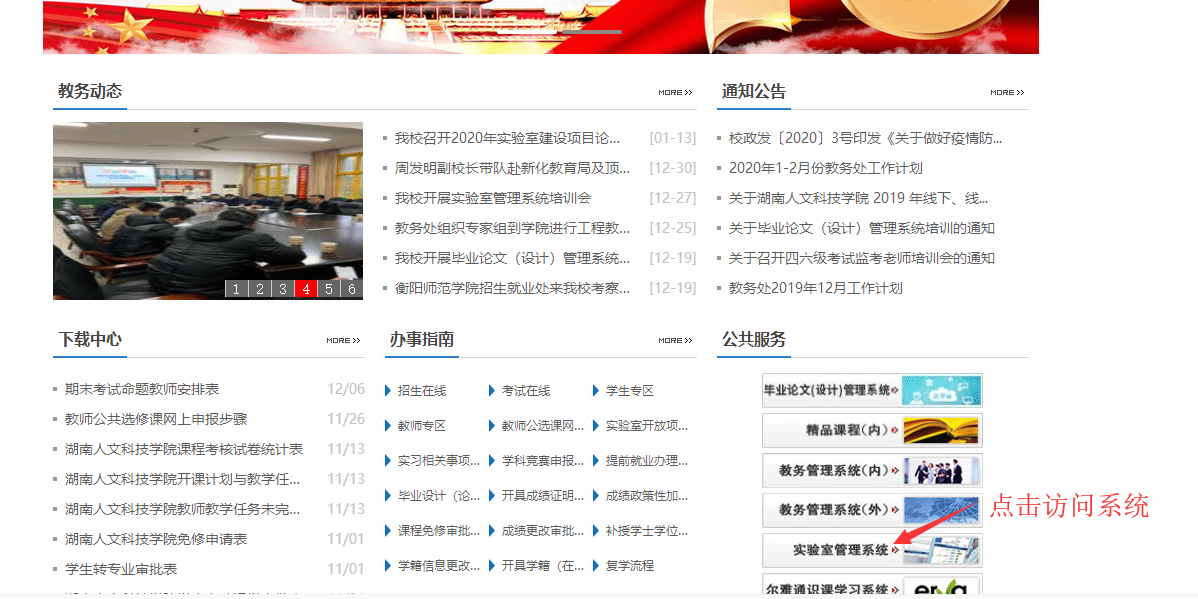
Task: Open 教务管理系统(外) banner button
Action: pyautogui.click(x=871, y=510)
